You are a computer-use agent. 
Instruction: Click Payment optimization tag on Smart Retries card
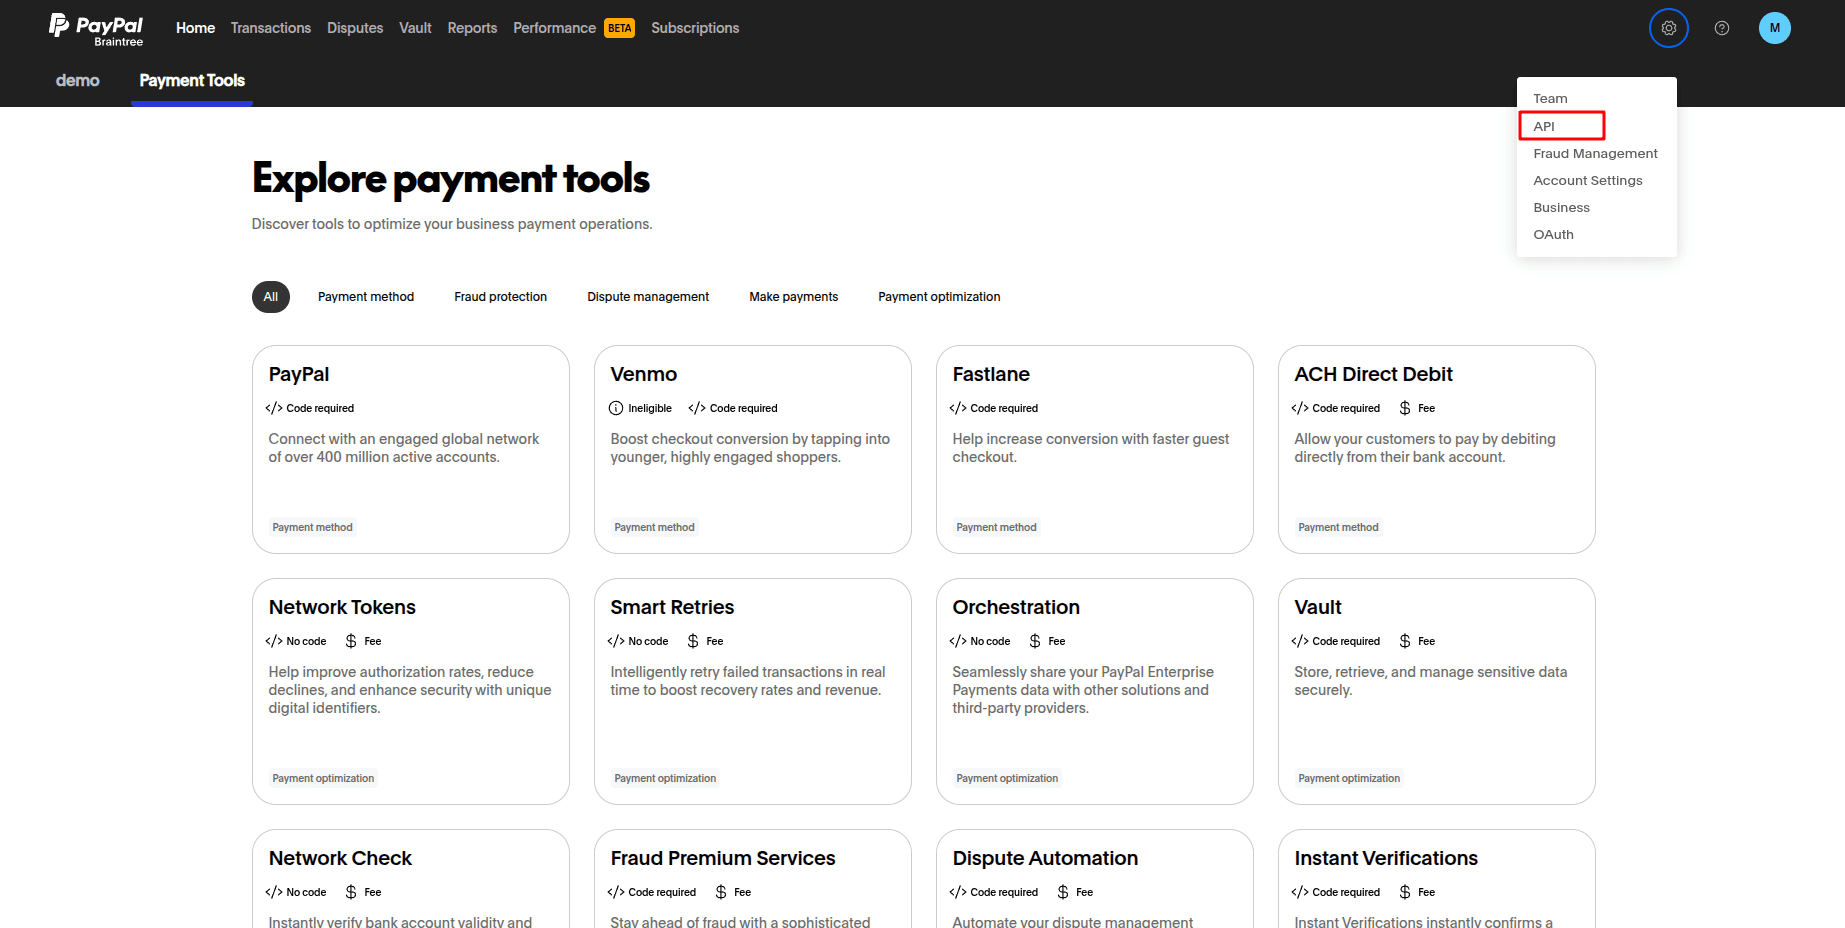coord(665,778)
